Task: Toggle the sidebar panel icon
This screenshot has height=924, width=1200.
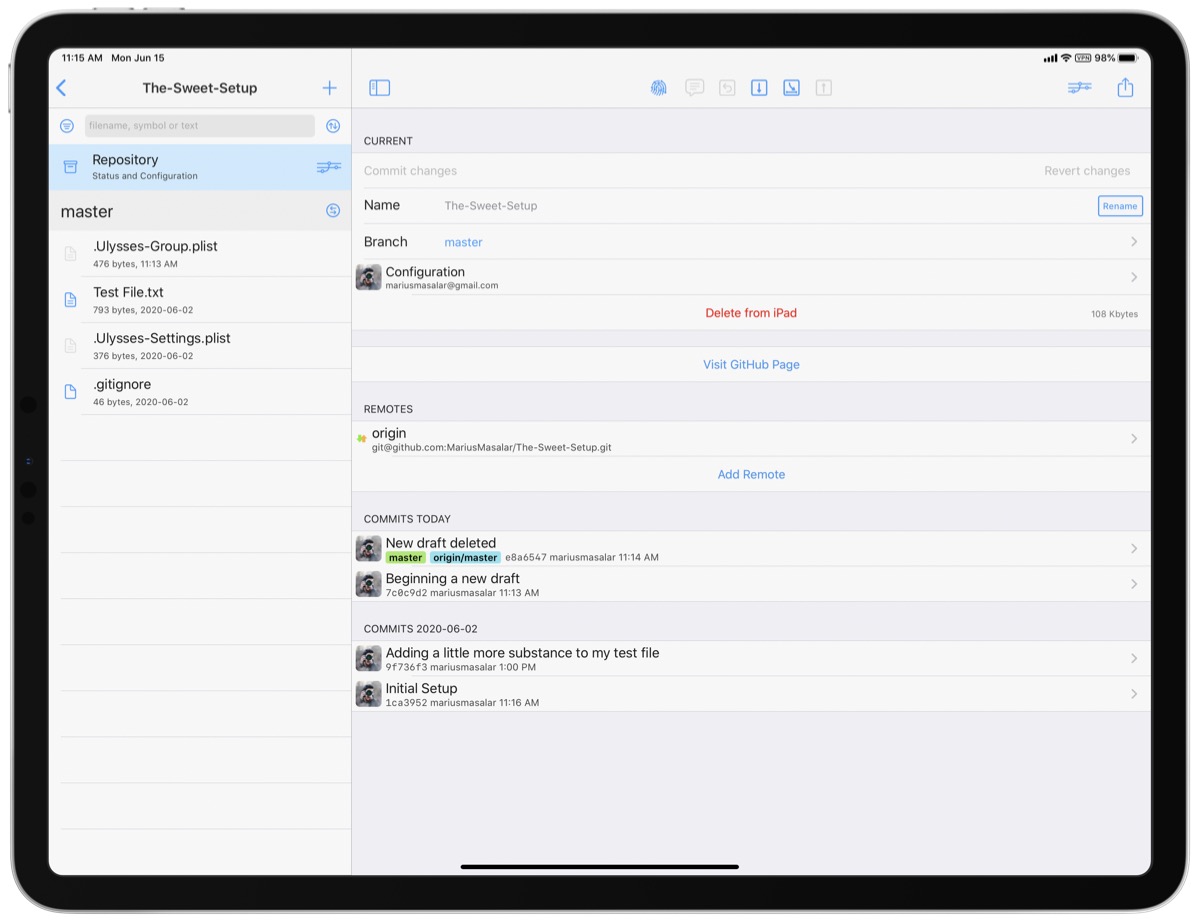Action: pyautogui.click(x=380, y=88)
